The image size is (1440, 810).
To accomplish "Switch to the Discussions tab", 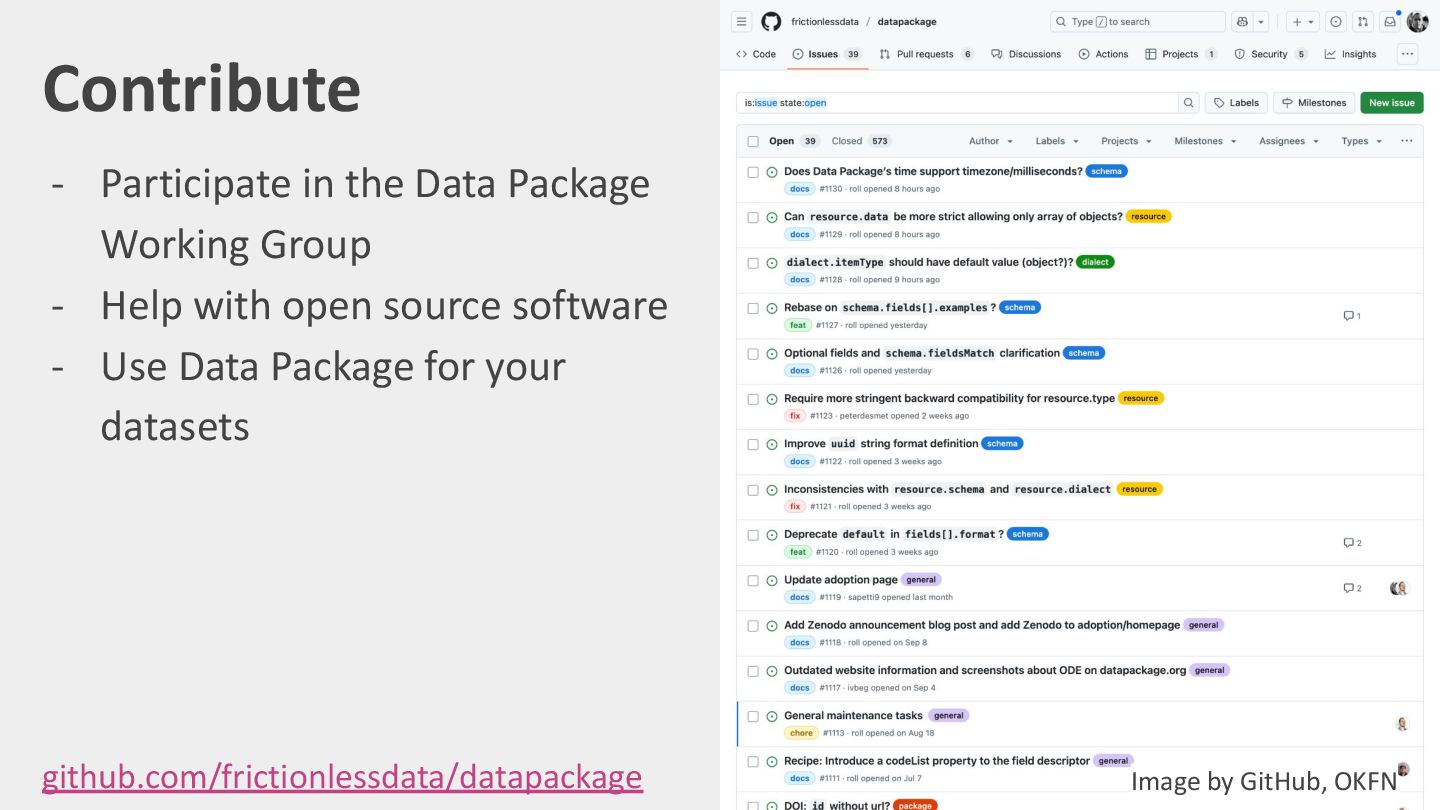I will pyautogui.click(x=1026, y=54).
